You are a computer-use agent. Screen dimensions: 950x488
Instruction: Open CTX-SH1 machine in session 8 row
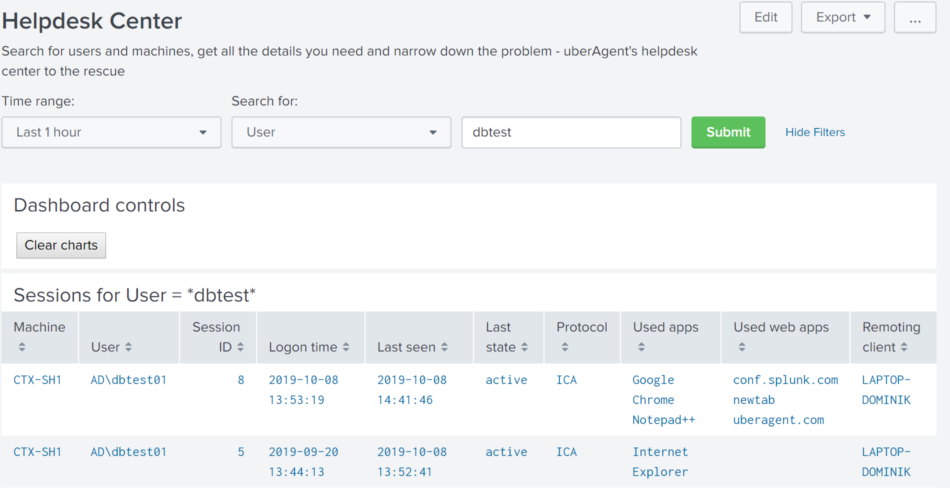(x=37, y=380)
